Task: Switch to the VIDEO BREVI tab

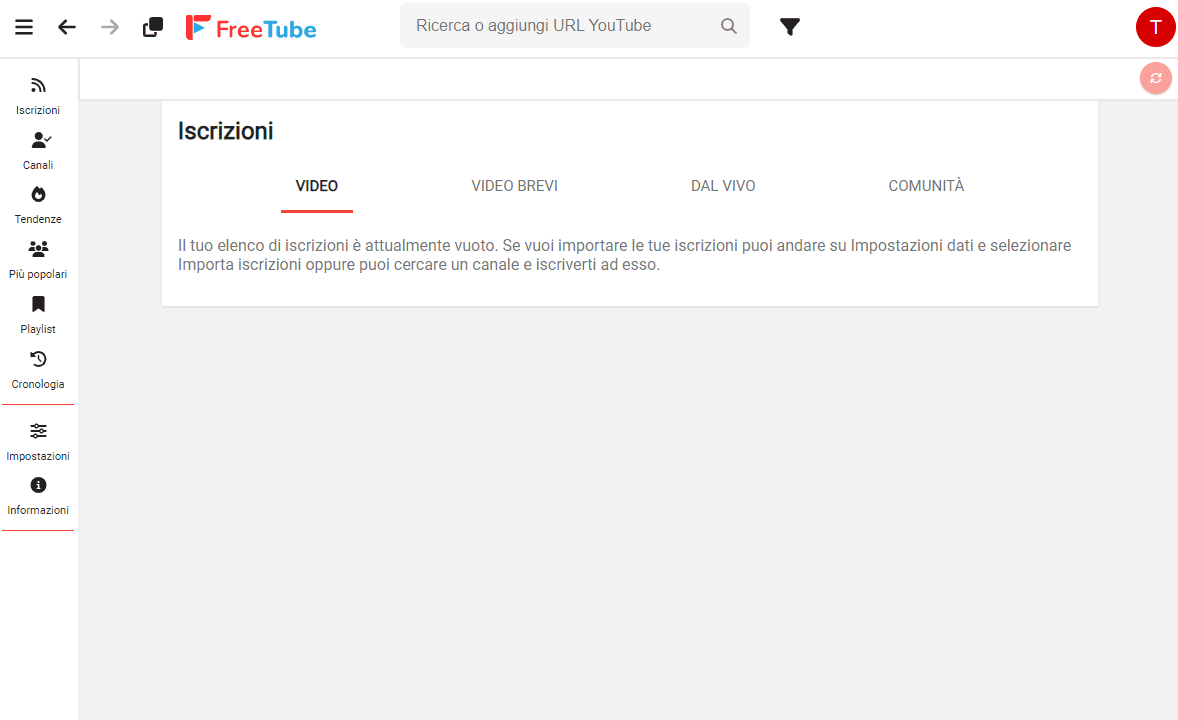Action: coord(515,186)
